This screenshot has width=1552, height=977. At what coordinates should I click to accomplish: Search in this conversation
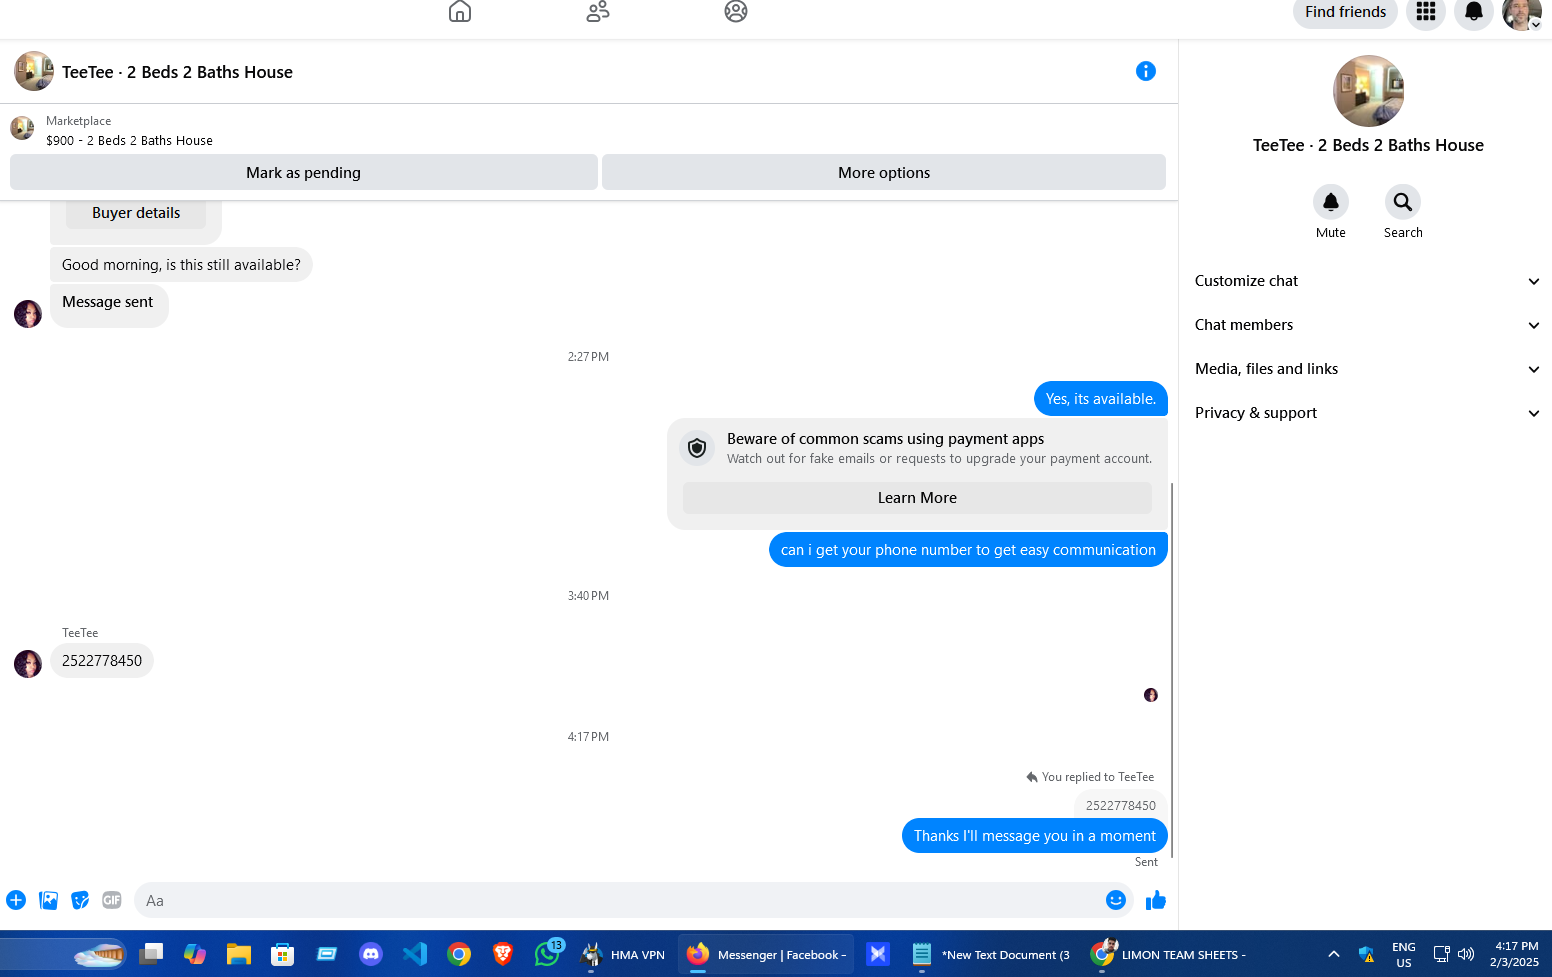tap(1403, 202)
